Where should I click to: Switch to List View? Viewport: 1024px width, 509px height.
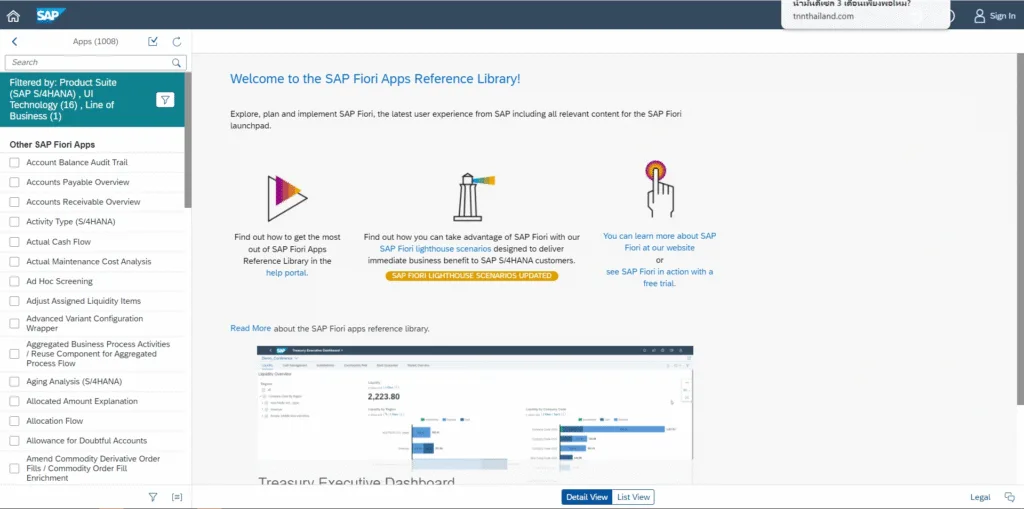click(633, 497)
